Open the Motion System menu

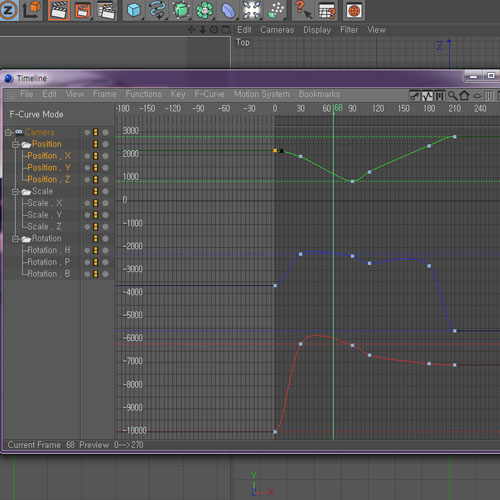coord(262,94)
